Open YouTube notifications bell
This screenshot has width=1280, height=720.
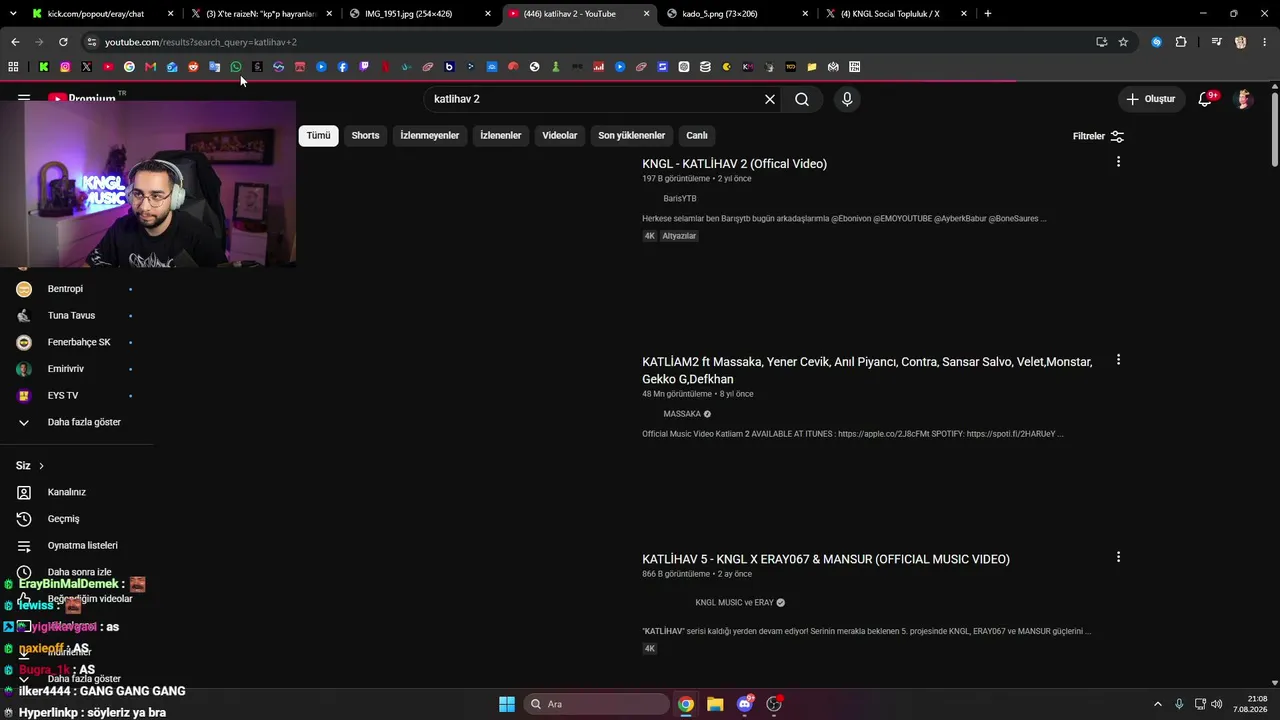[x=1205, y=99]
